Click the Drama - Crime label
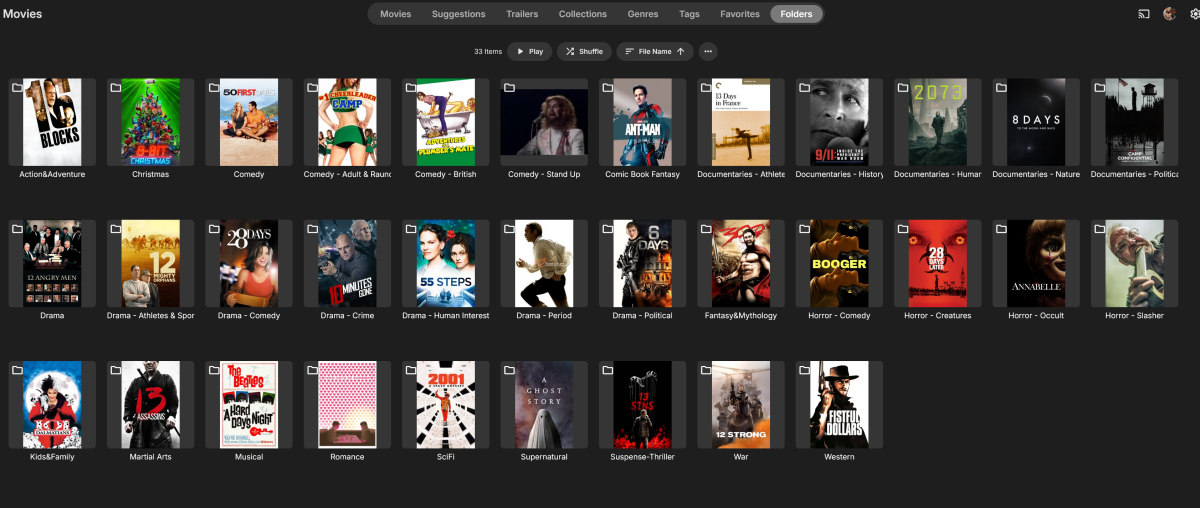The width and height of the screenshot is (1200, 508). [347, 316]
